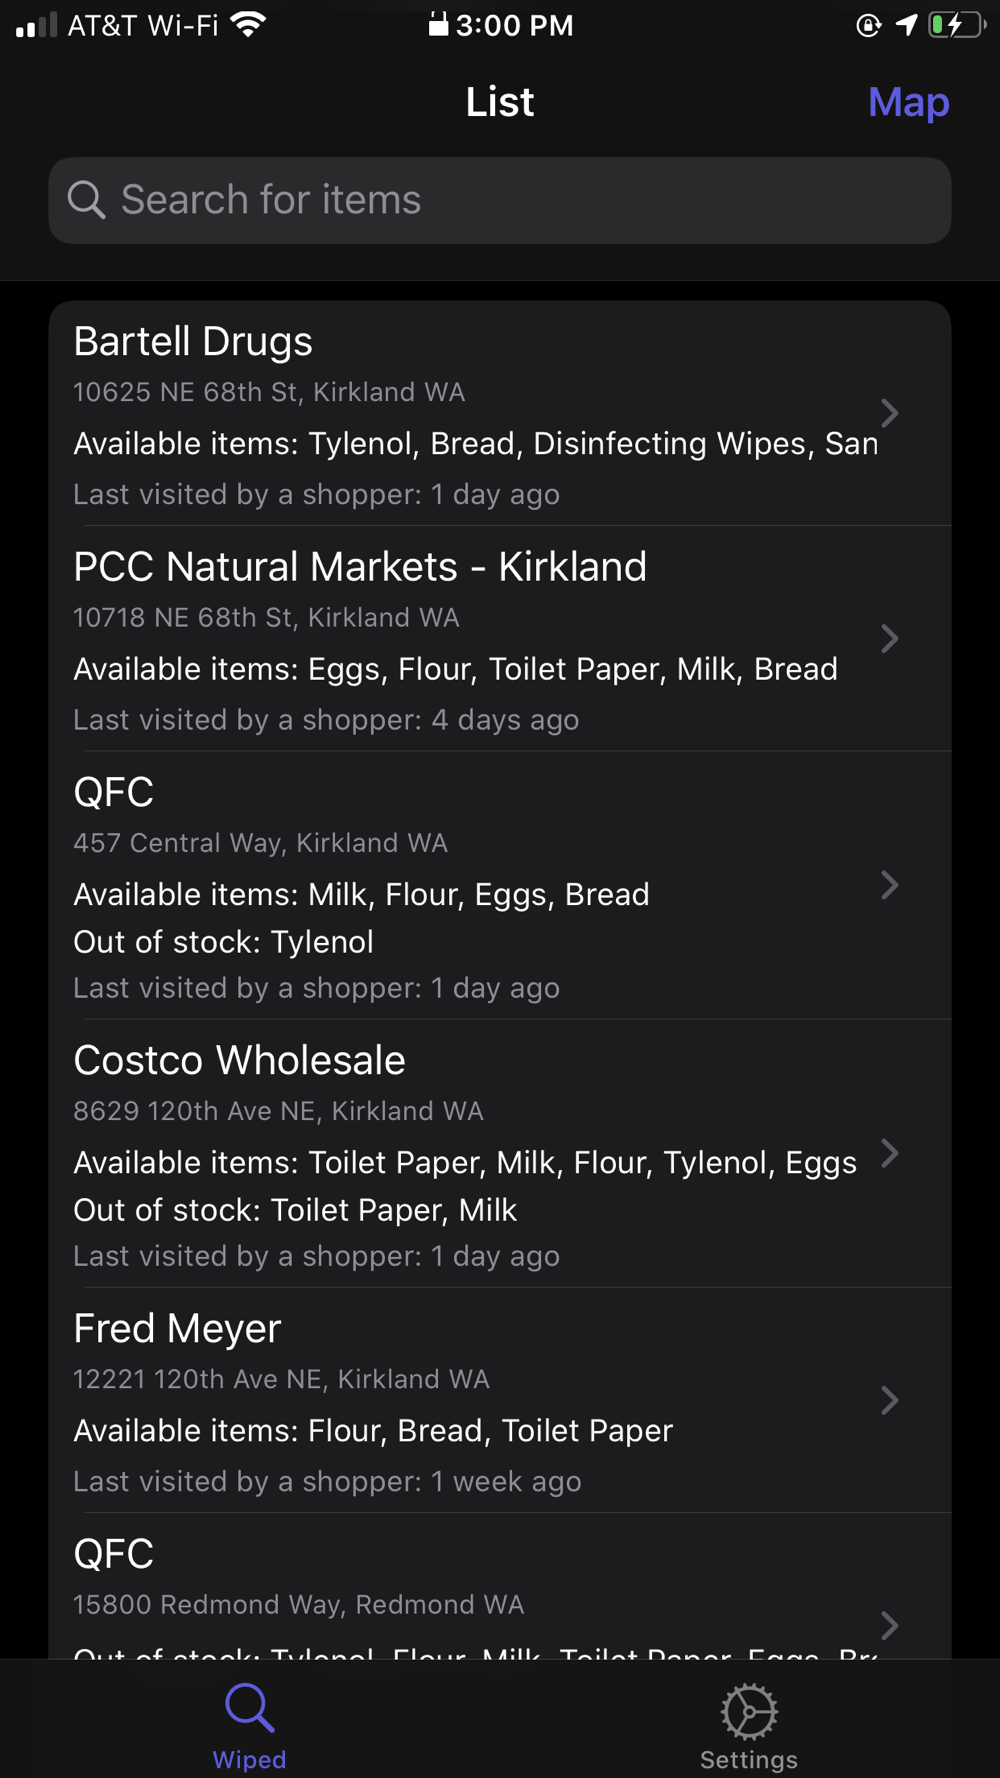Tap the cellular signal bars icon
Viewport: 1000px width, 1778px height.
[x=36, y=25]
